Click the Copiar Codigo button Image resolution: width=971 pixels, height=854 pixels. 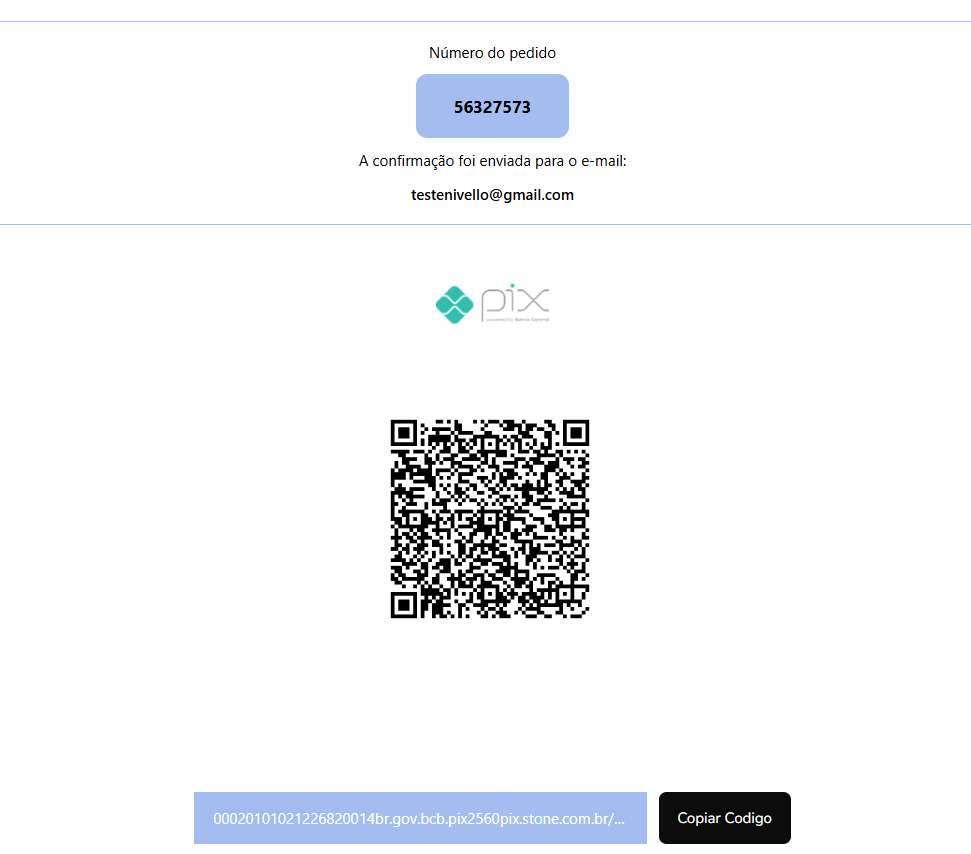click(x=725, y=817)
